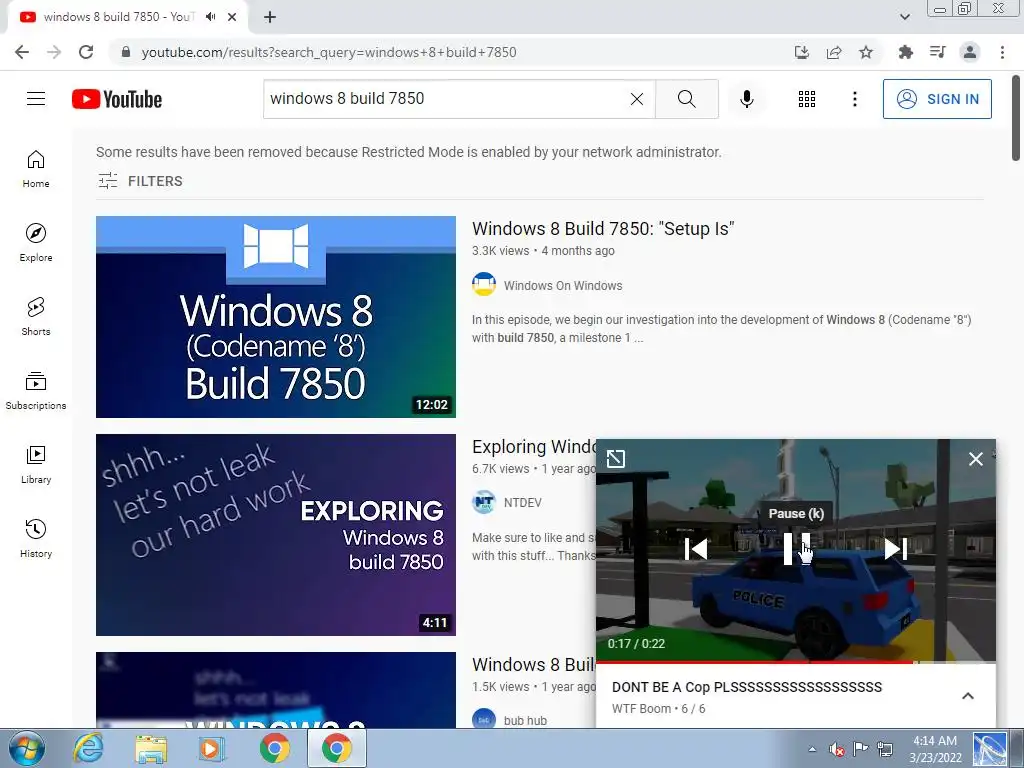Open Windows 8 Build 7850 video thumbnail
This screenshot has width=1024, height=768.
pyautogui.click(x=276, y=317)
